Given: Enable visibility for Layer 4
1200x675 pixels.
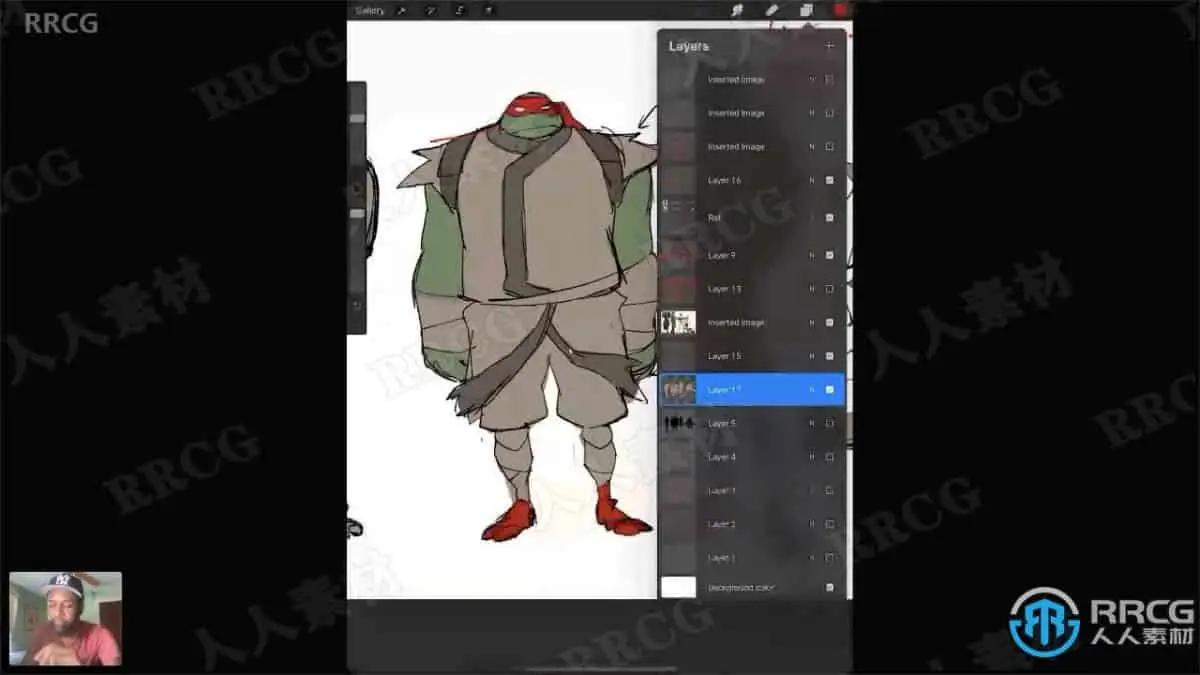Looking at the screenshot, I should coord(829,457).
